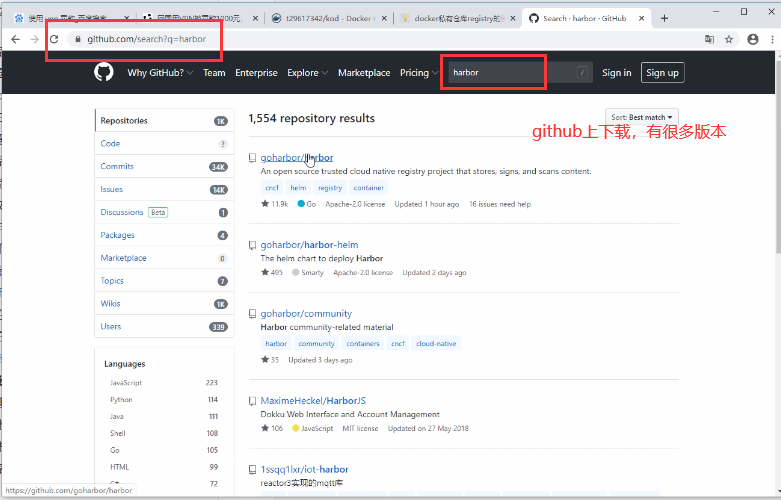781x500 pixels.
Task: Open MaximeHeckel/HarborJS repository link
Action: click(x=313, y=400)
